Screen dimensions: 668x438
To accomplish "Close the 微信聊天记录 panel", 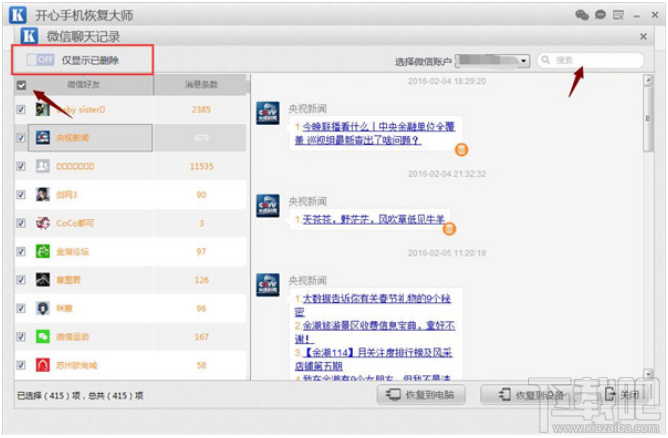I will click(x=643, y=37).
